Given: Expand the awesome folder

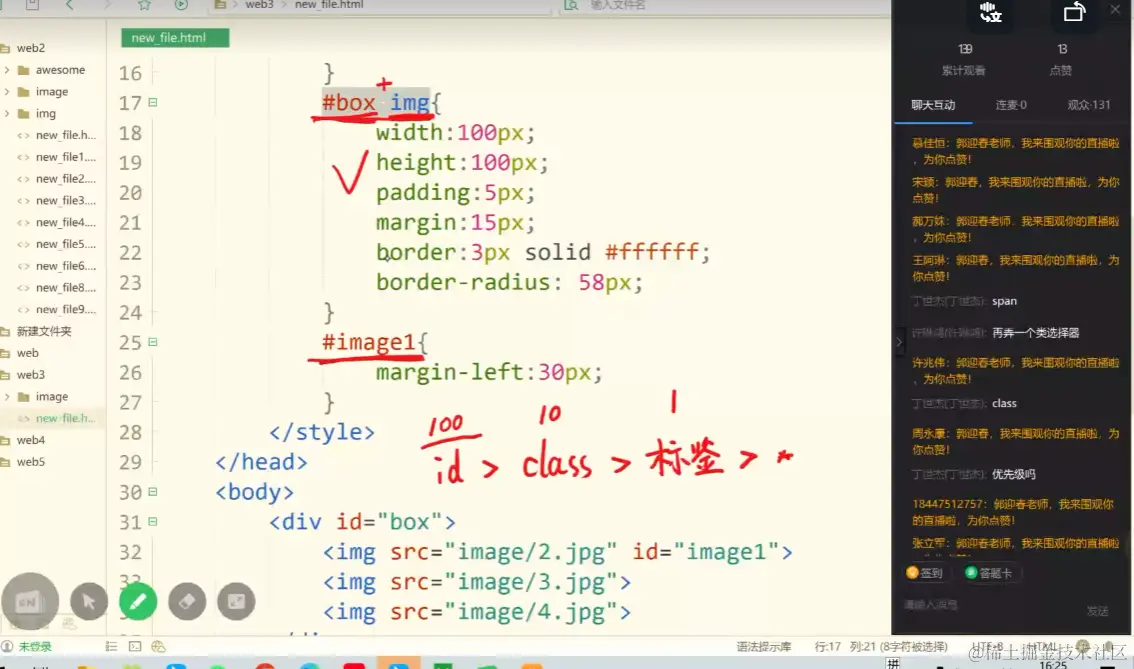Looking at the screenshot, I should [x=7, y=70].
